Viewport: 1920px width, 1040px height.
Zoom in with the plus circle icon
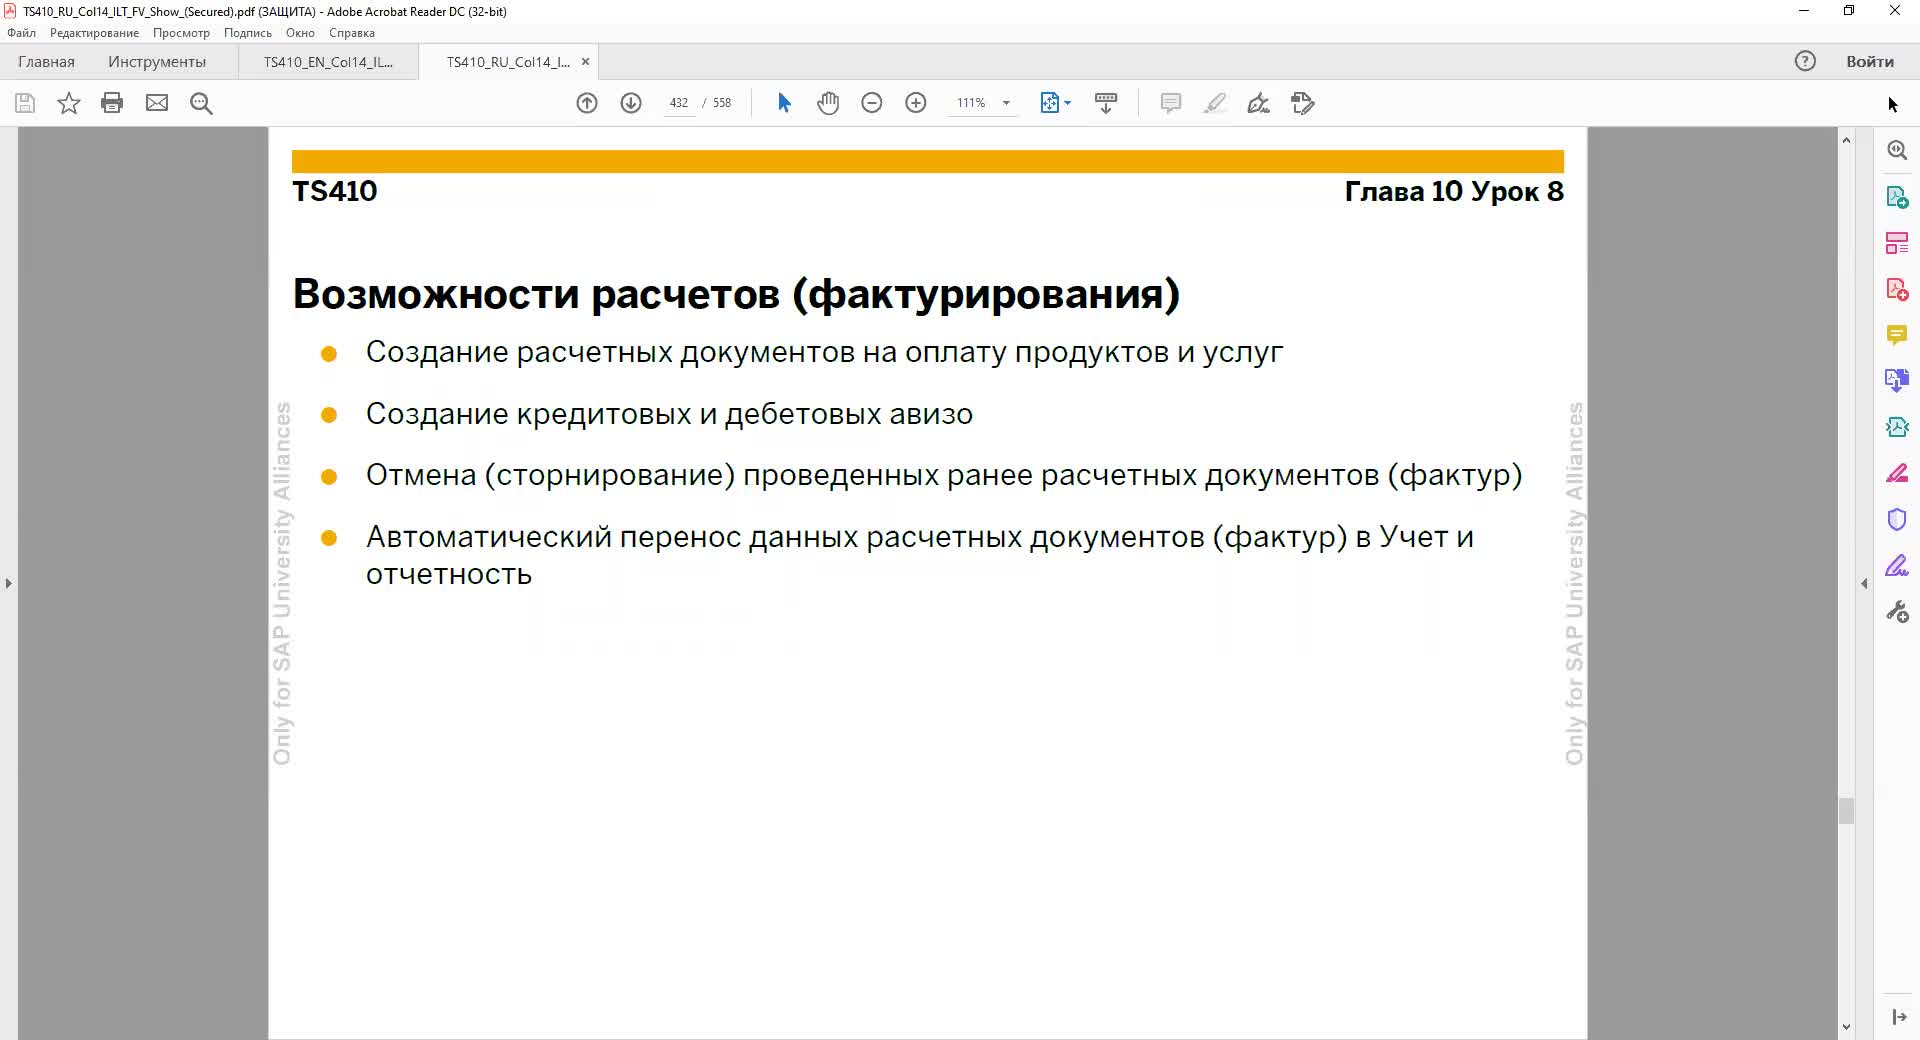pyautogui.click(x=916, y=103)
